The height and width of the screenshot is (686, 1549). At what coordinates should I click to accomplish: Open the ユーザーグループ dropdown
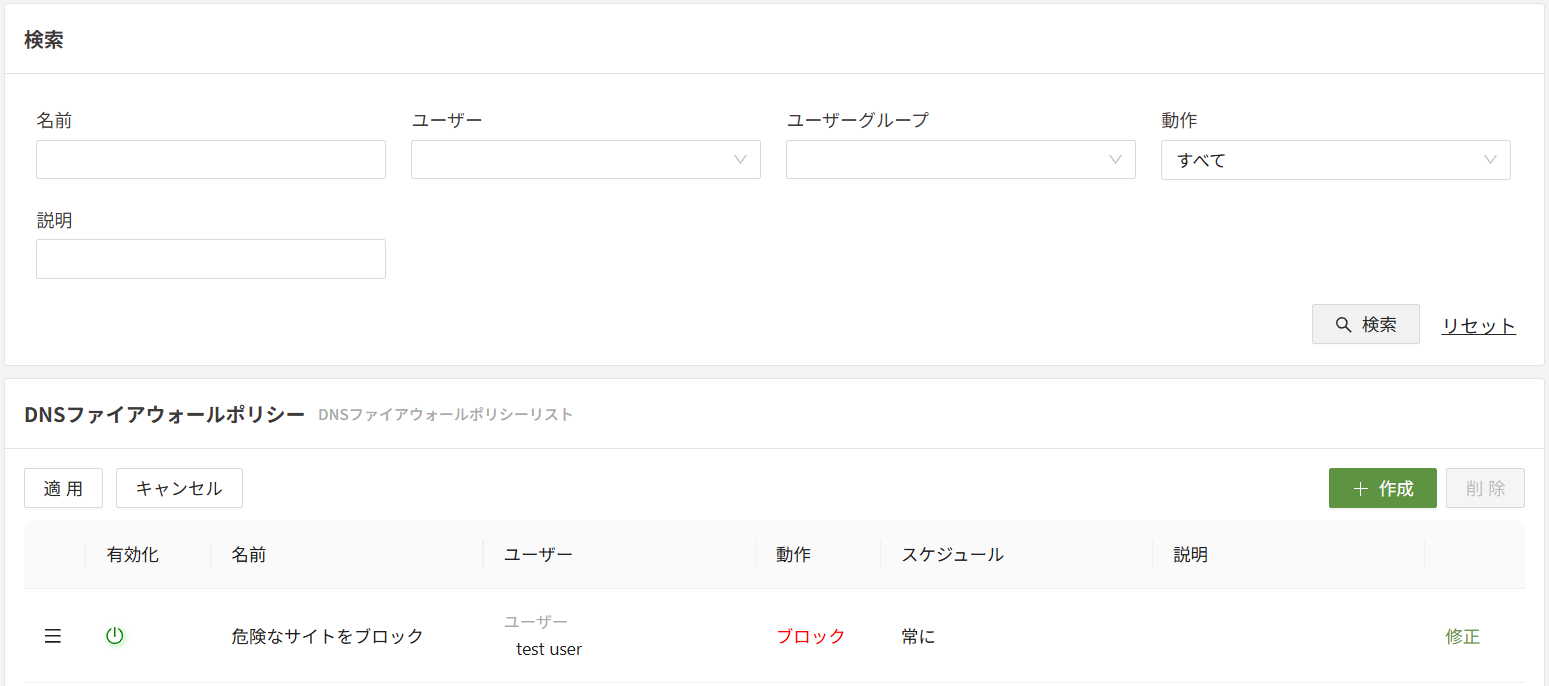click(960, 159)
